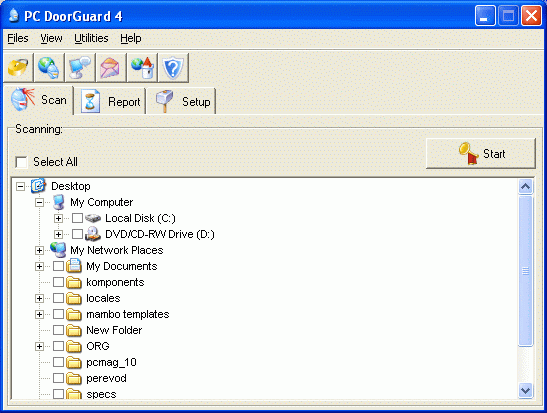Click the DVD/CD-RW Drive (D:) disc icon
The image size is (547, 413).
coord(93,234)
